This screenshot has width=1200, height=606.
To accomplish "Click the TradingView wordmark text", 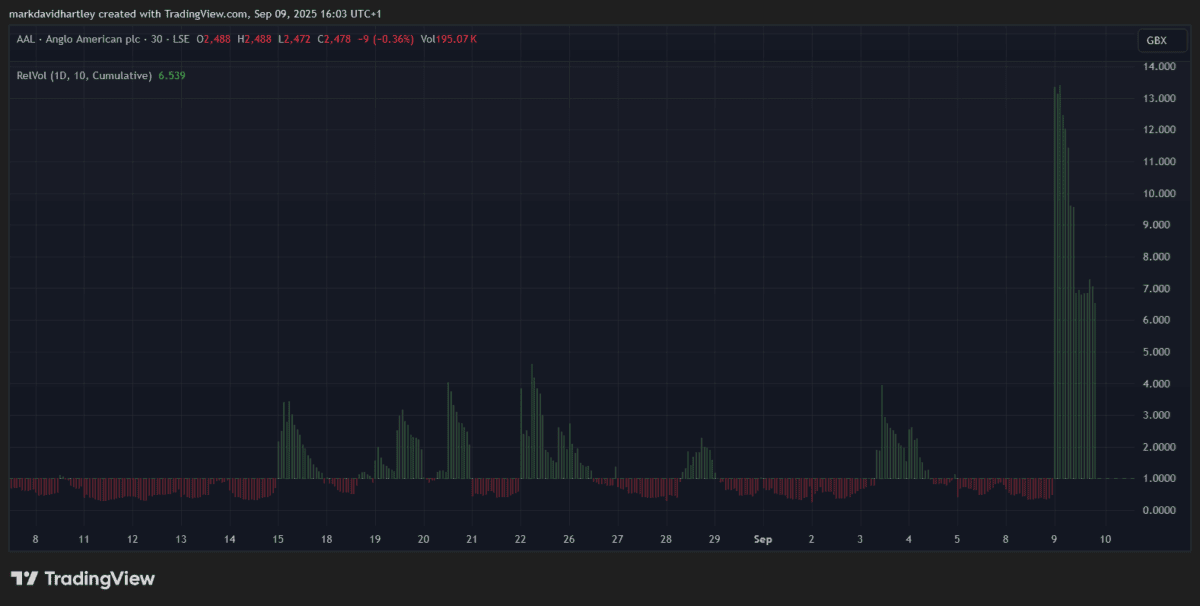I will [x=101, y=578].
